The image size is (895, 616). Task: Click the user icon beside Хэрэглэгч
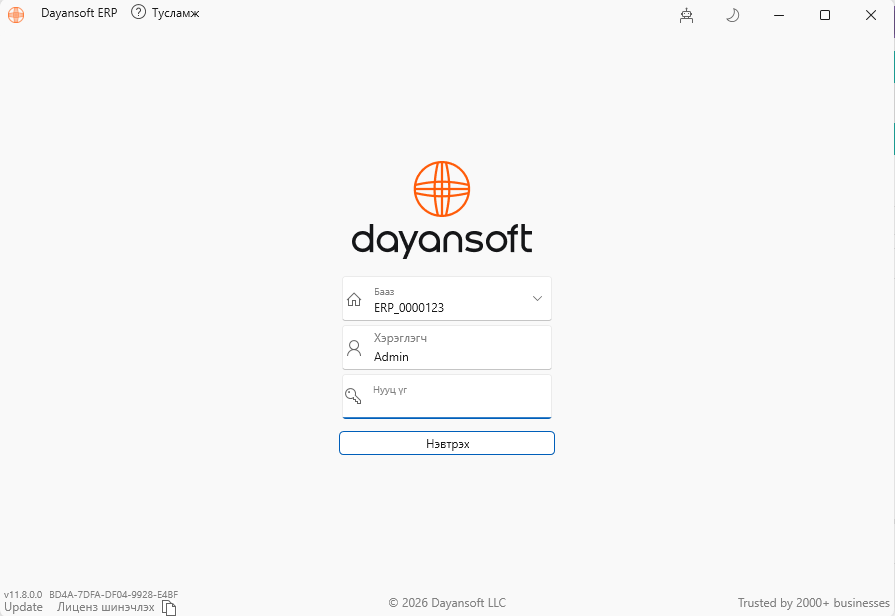point(354,348)
